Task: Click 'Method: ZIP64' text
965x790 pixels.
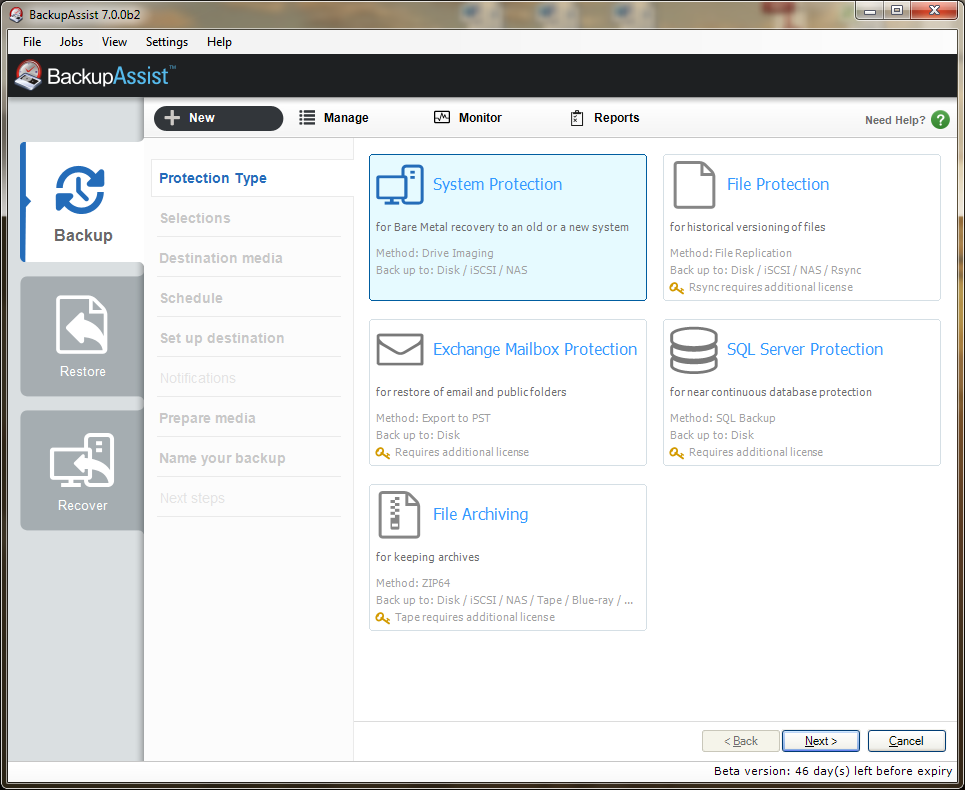Action: pyautogui.click(x=413, y=583)
